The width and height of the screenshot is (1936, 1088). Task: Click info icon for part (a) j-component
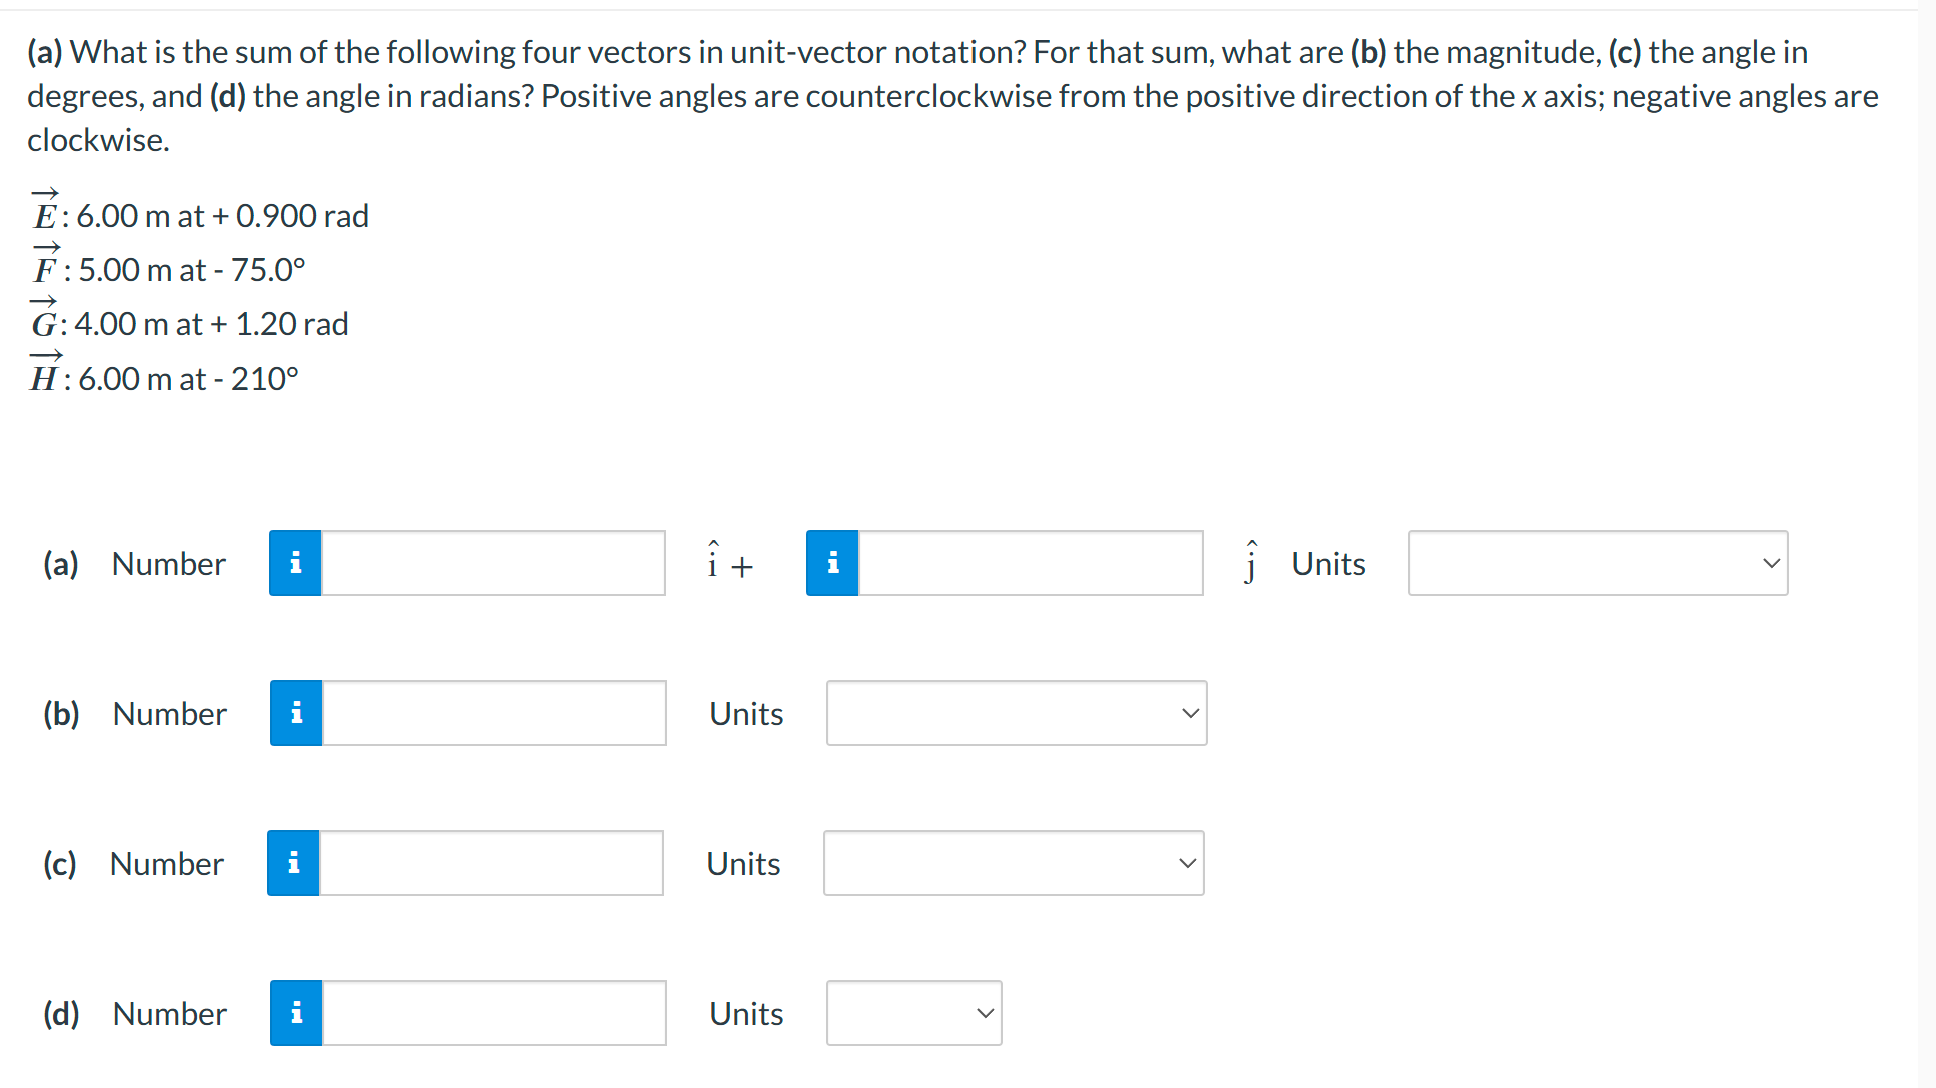tap(832, 563)
